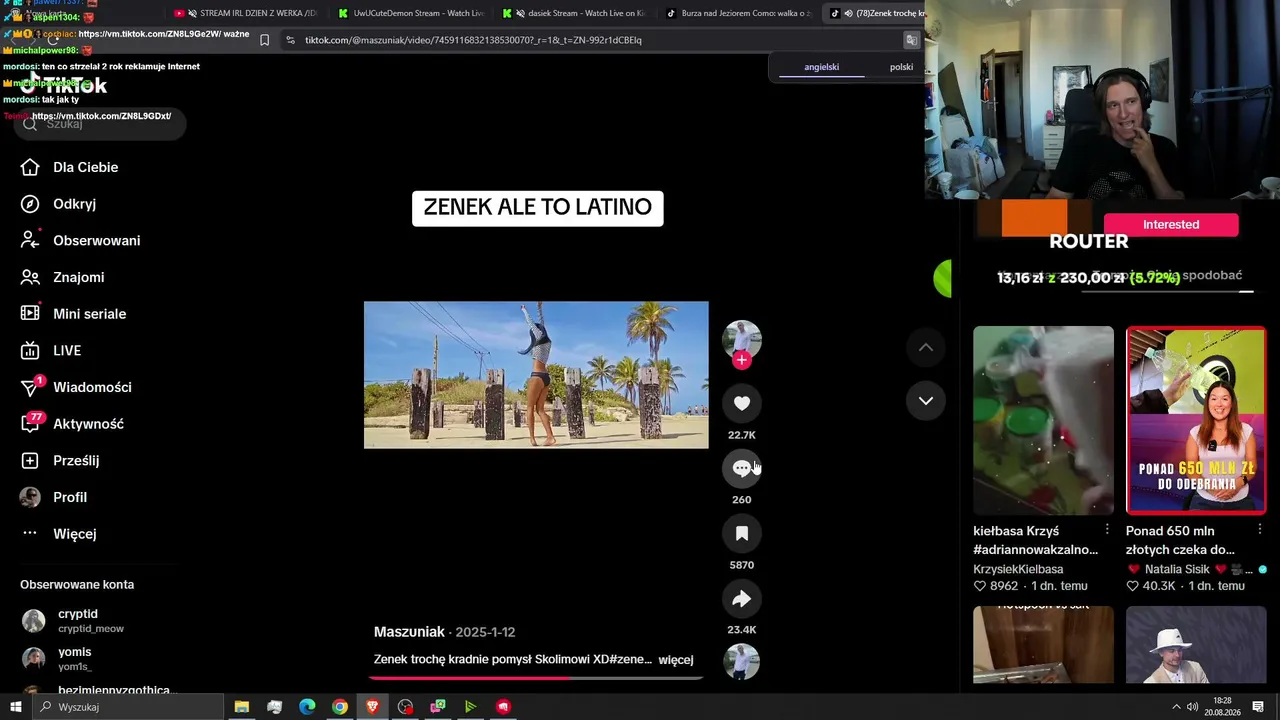Open the spinning sound disc avatar
The width and height of the screenshot is (1280, 720).
click(x=742, y=662)
